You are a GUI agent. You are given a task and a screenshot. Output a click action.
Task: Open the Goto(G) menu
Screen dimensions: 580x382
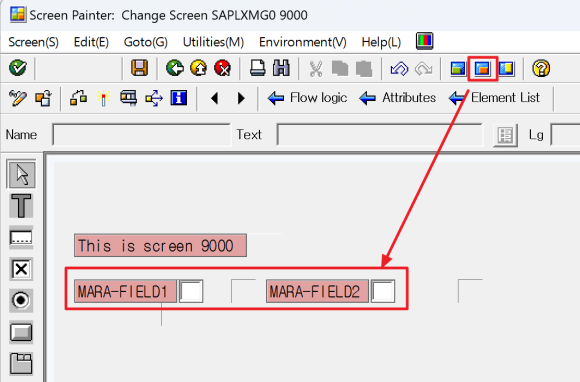(145, 42)
